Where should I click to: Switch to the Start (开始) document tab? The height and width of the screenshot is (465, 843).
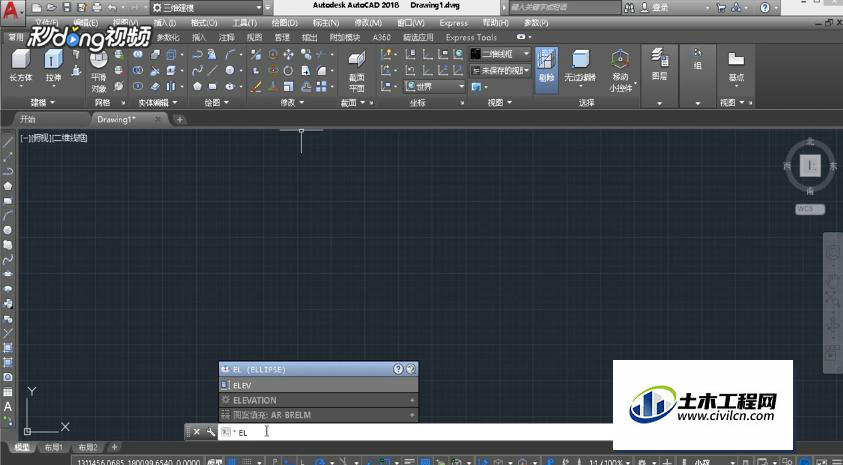coord(27,119)
